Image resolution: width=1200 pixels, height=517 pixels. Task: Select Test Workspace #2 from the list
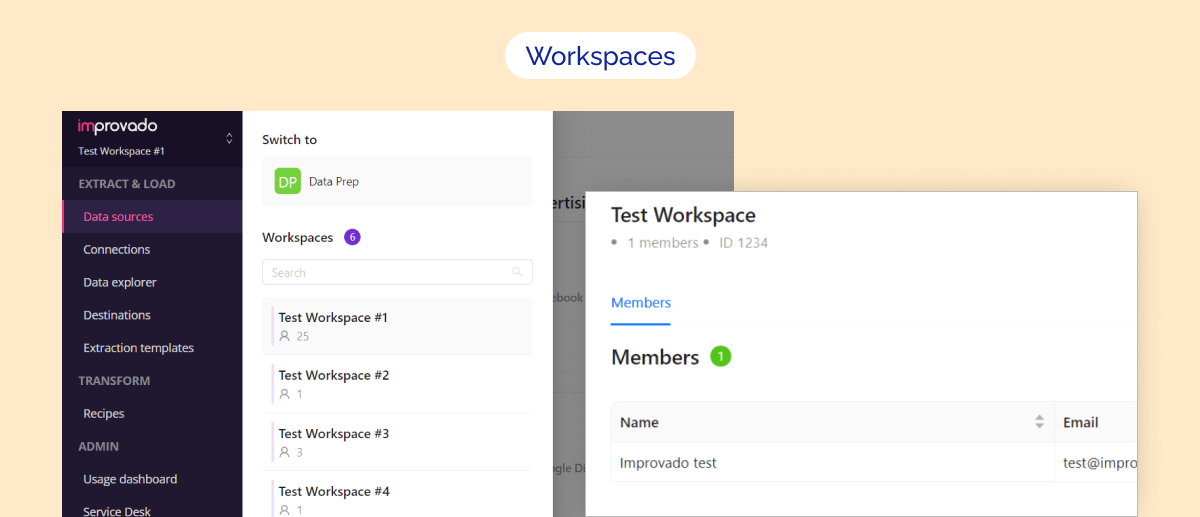coord(333,375)
